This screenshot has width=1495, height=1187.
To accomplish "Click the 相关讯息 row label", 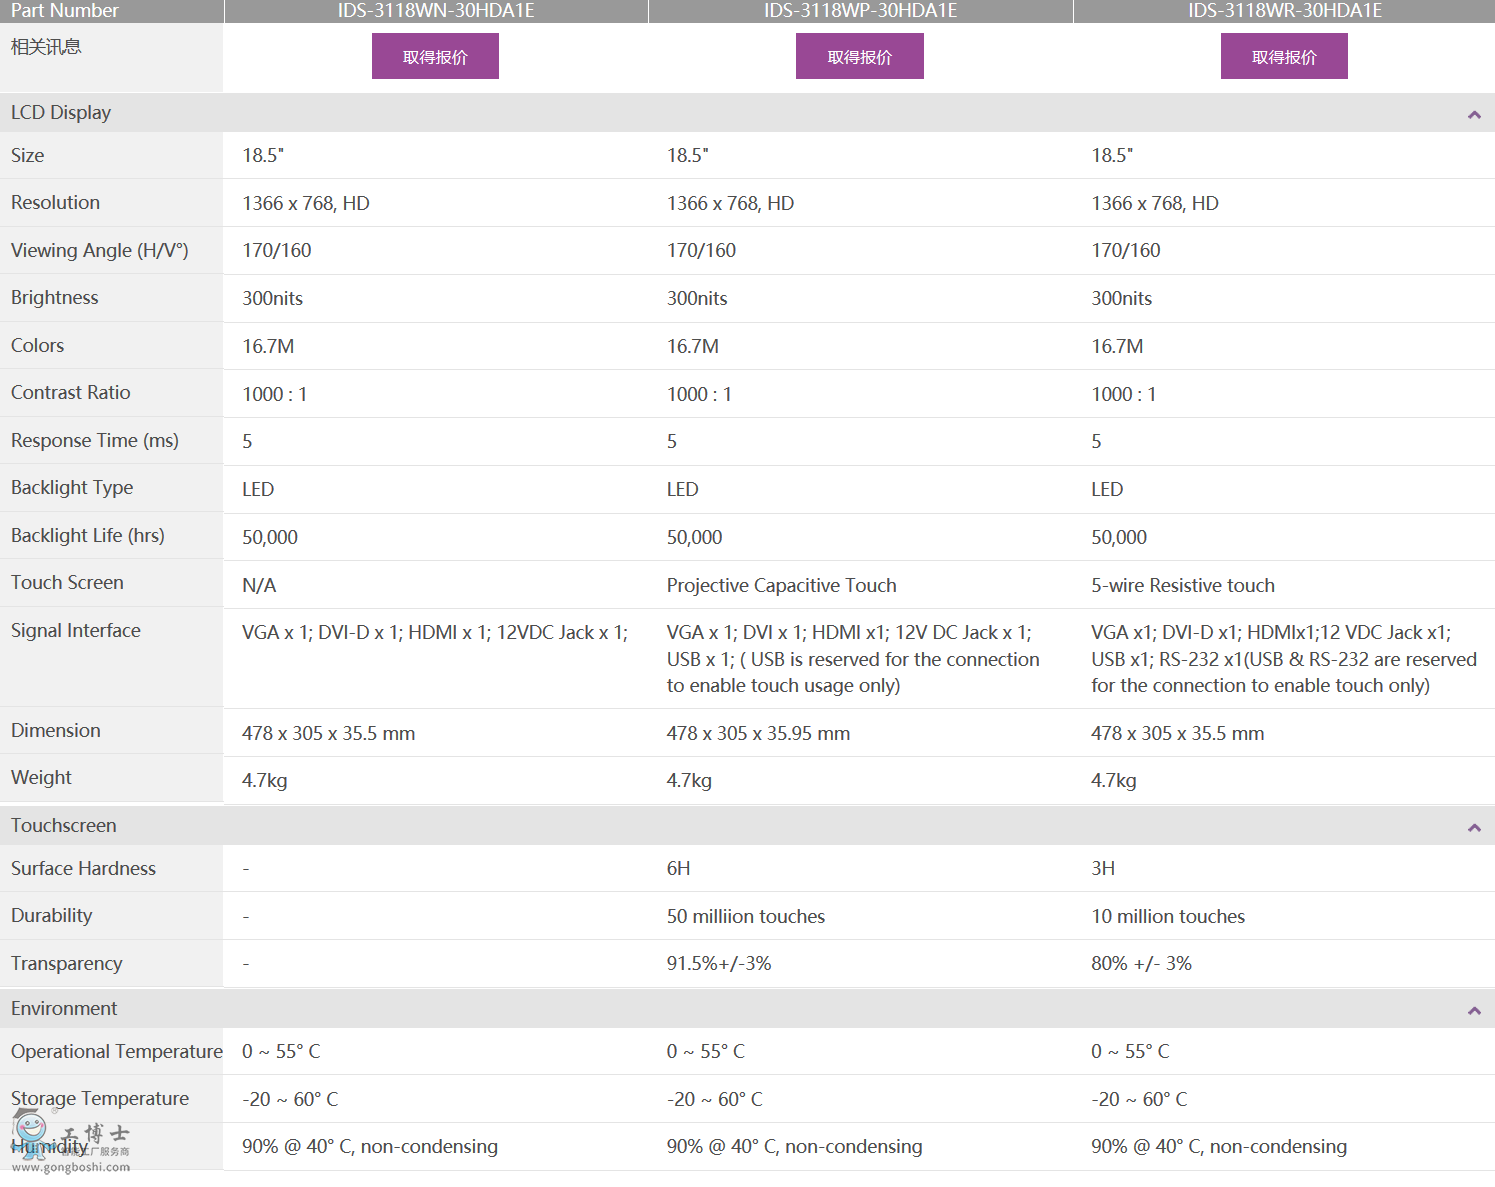I will point(46,47).
